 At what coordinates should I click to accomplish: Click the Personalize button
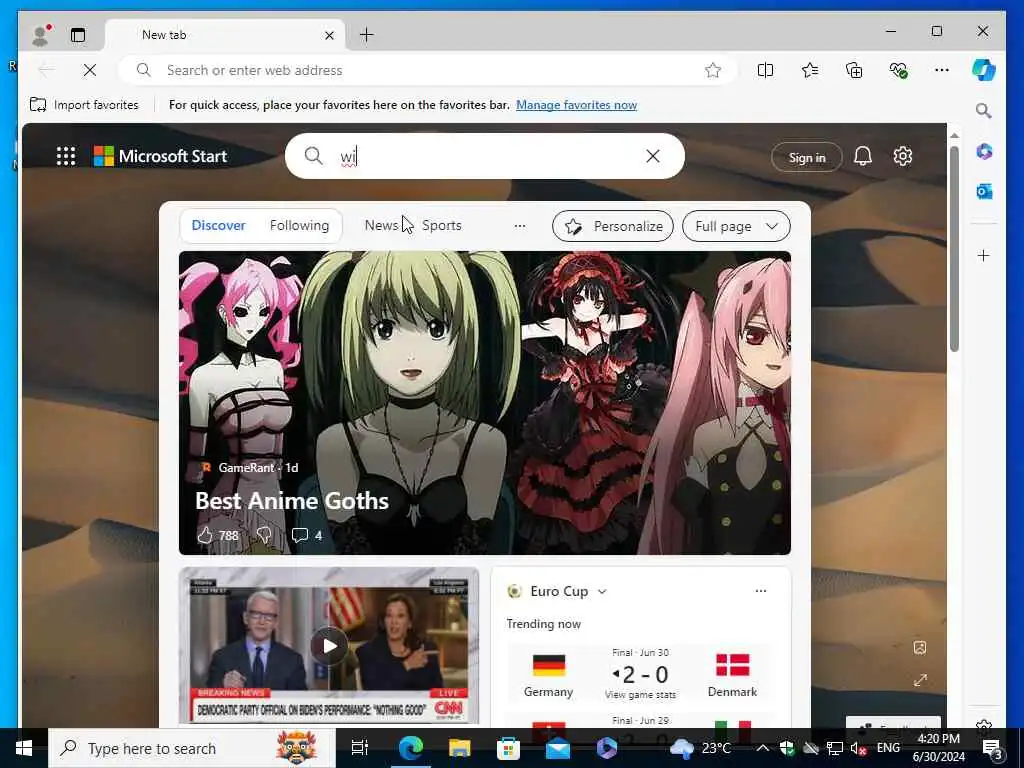[613, 226]
